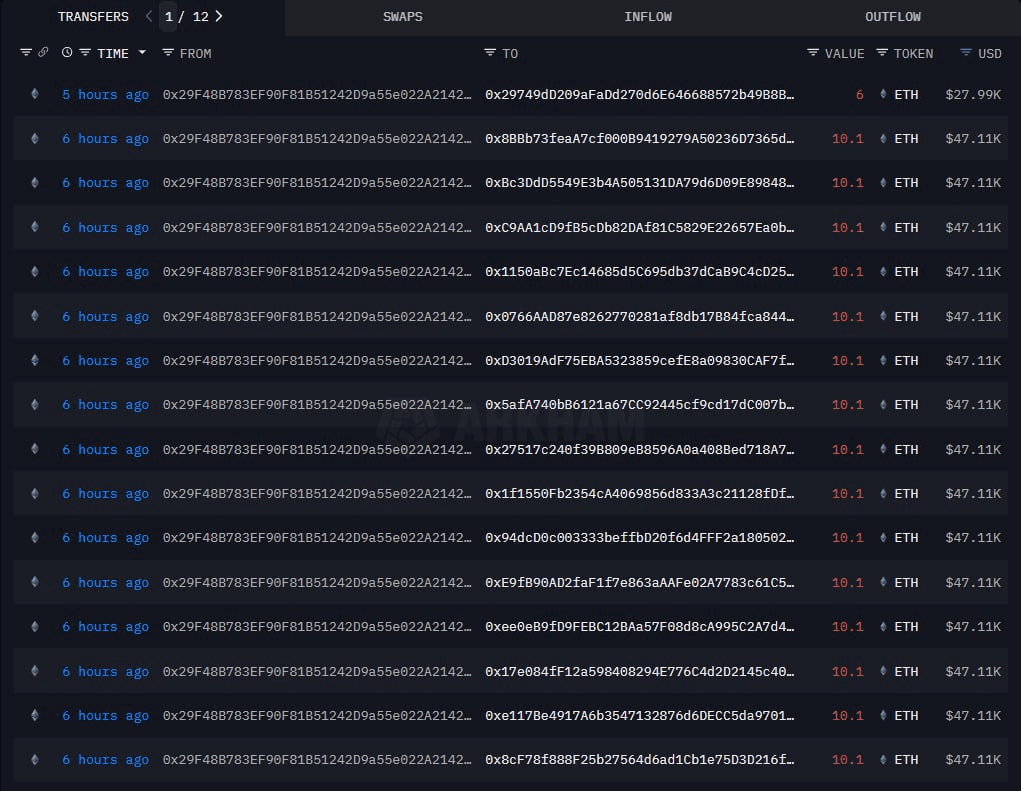Click Ethereum chain icon on 0xe117Be row
Screen dimensions: 1021x791
coord(35,715)
